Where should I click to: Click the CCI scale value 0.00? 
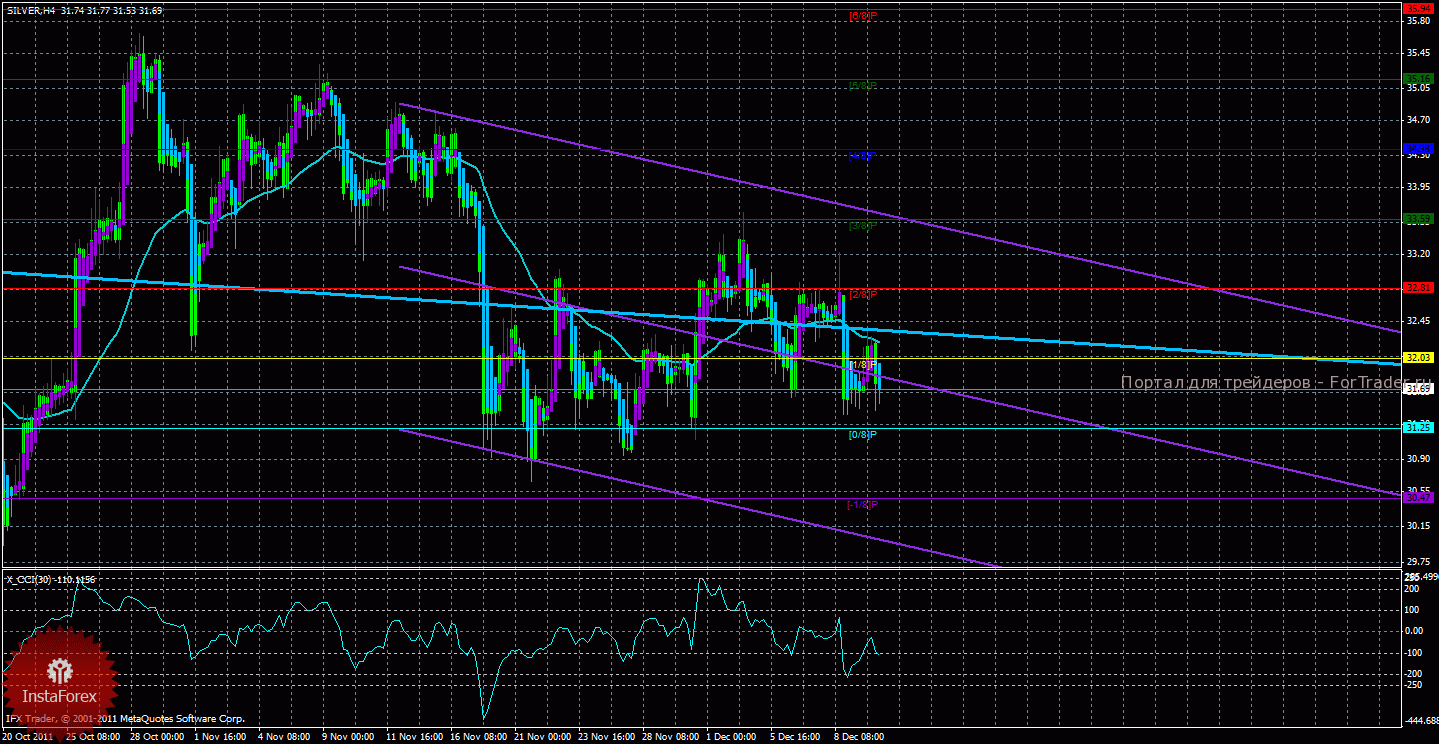point(1416,631)
